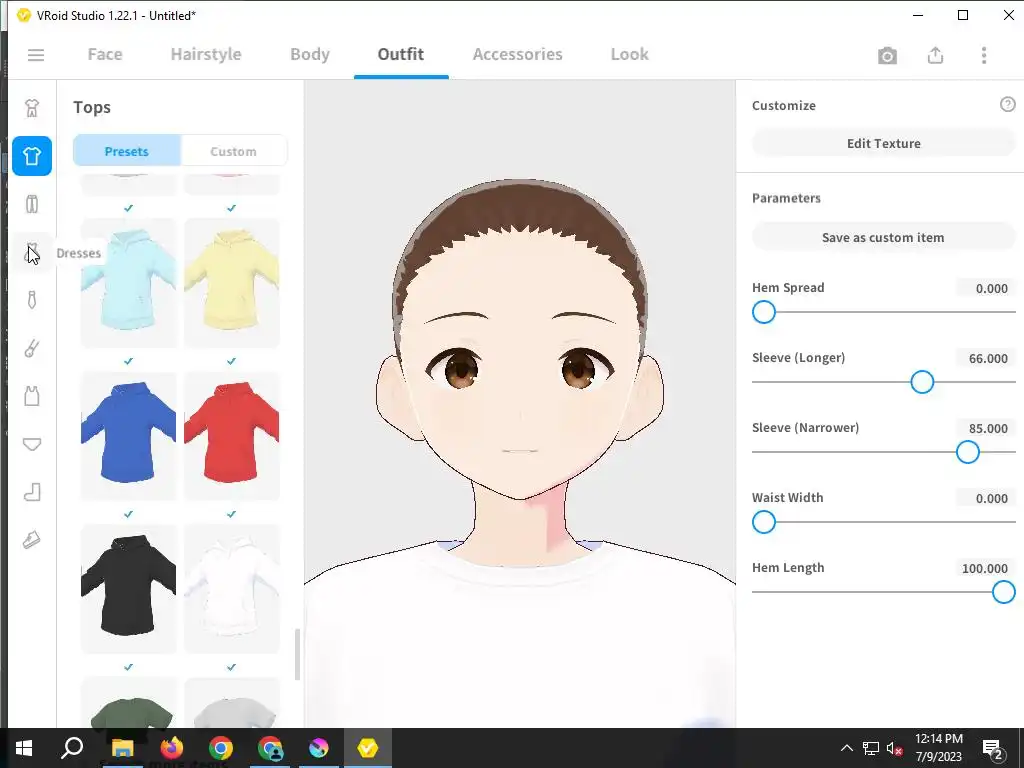Click the muted volume tray icon
The height and width of the screenshot is (768, 1024).
coord(894,748)
